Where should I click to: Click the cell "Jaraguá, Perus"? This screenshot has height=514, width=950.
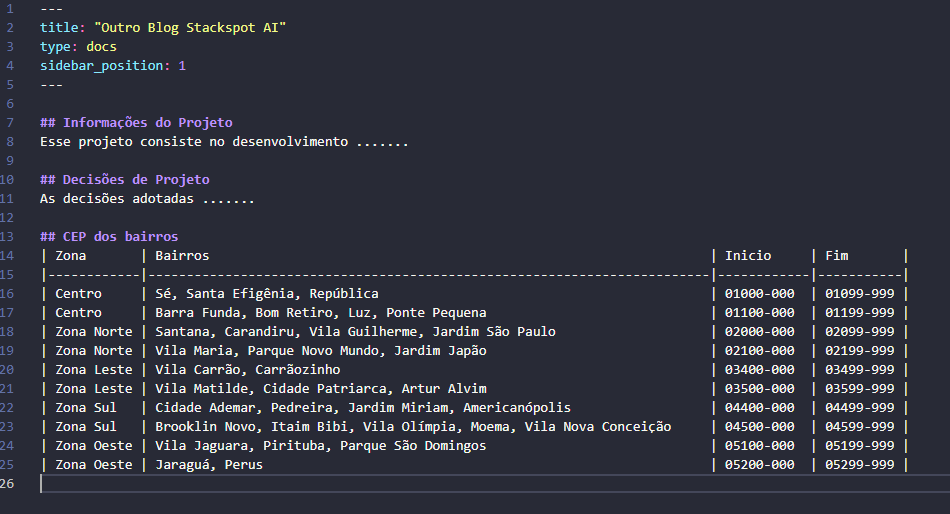[x=209, y=465]
